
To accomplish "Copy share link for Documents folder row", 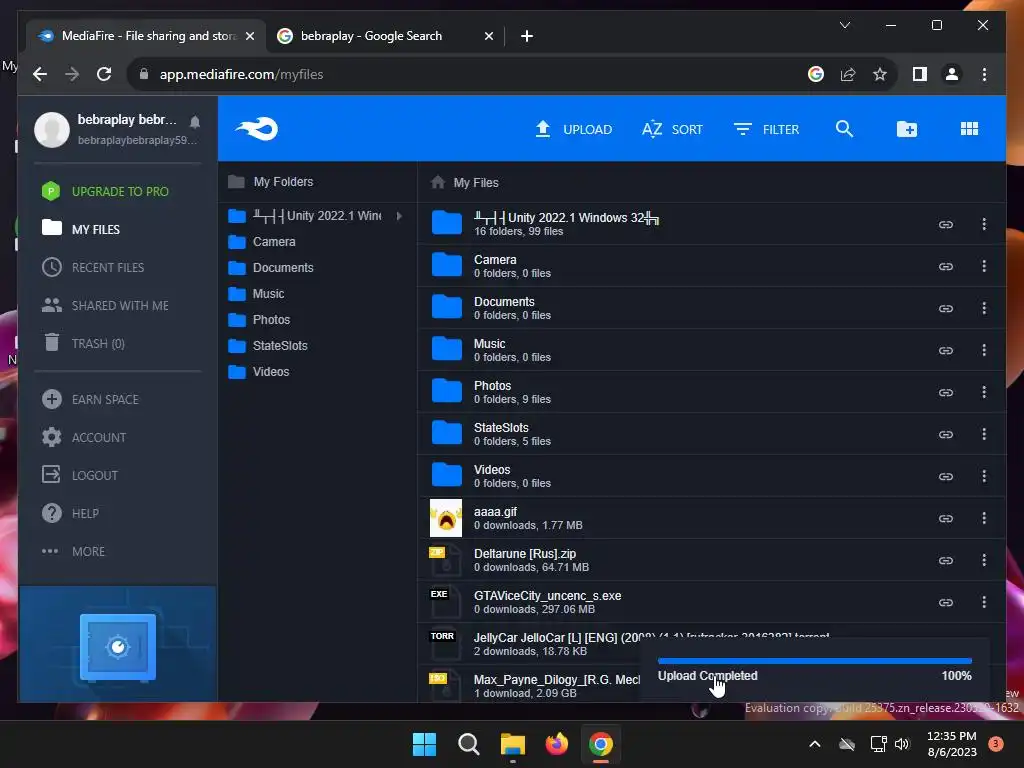I will (946, 308).
